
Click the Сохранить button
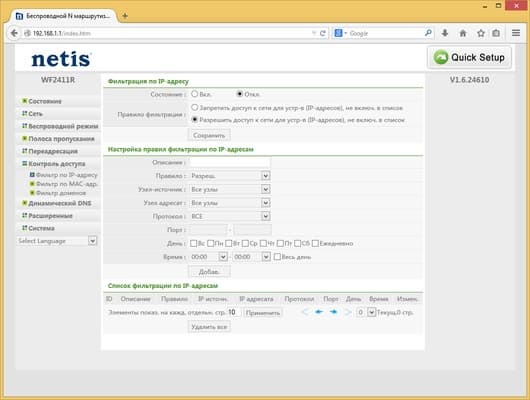click(x=209, y=135)
